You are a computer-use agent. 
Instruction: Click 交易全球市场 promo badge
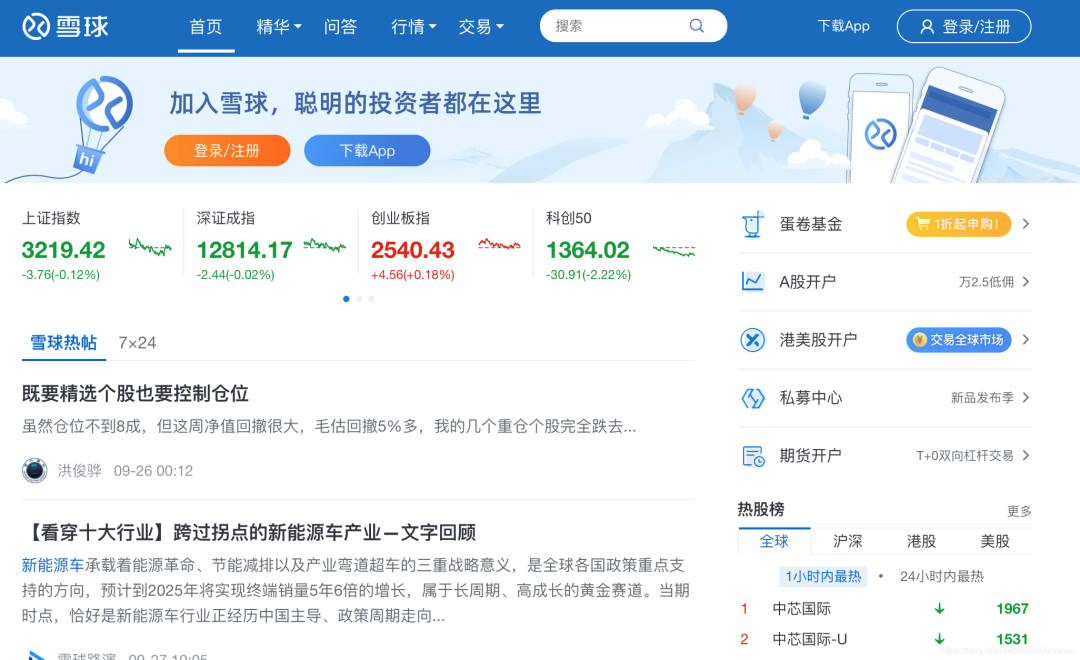pyautogui.click(x=959, y=340)
